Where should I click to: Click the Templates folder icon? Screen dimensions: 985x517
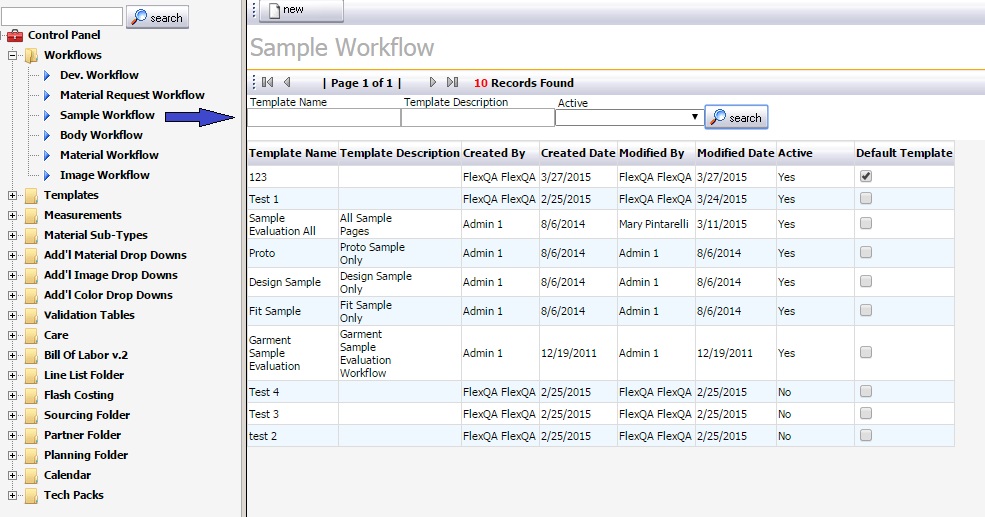point(31,195)
